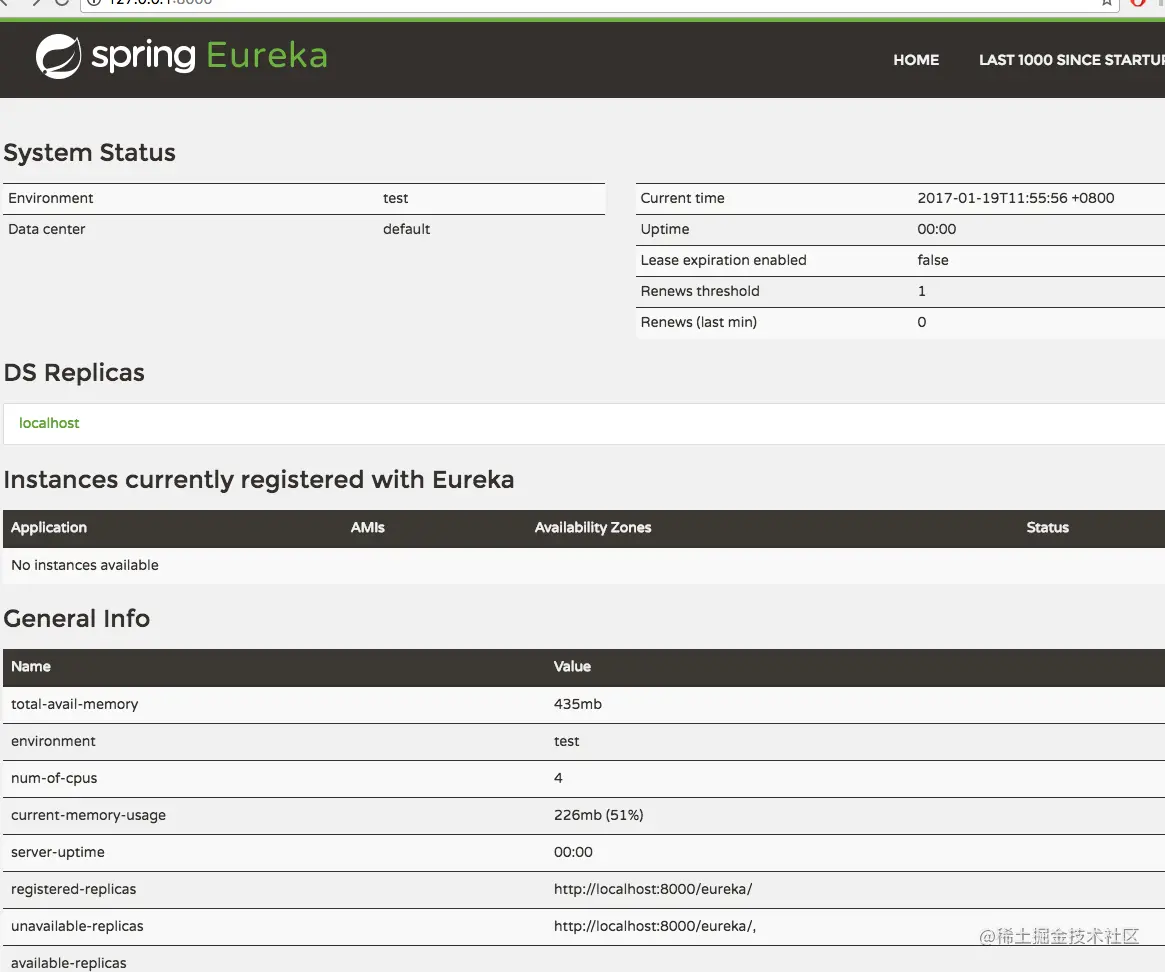Select the Lease expiration enabled label

[x=723, y=261]
